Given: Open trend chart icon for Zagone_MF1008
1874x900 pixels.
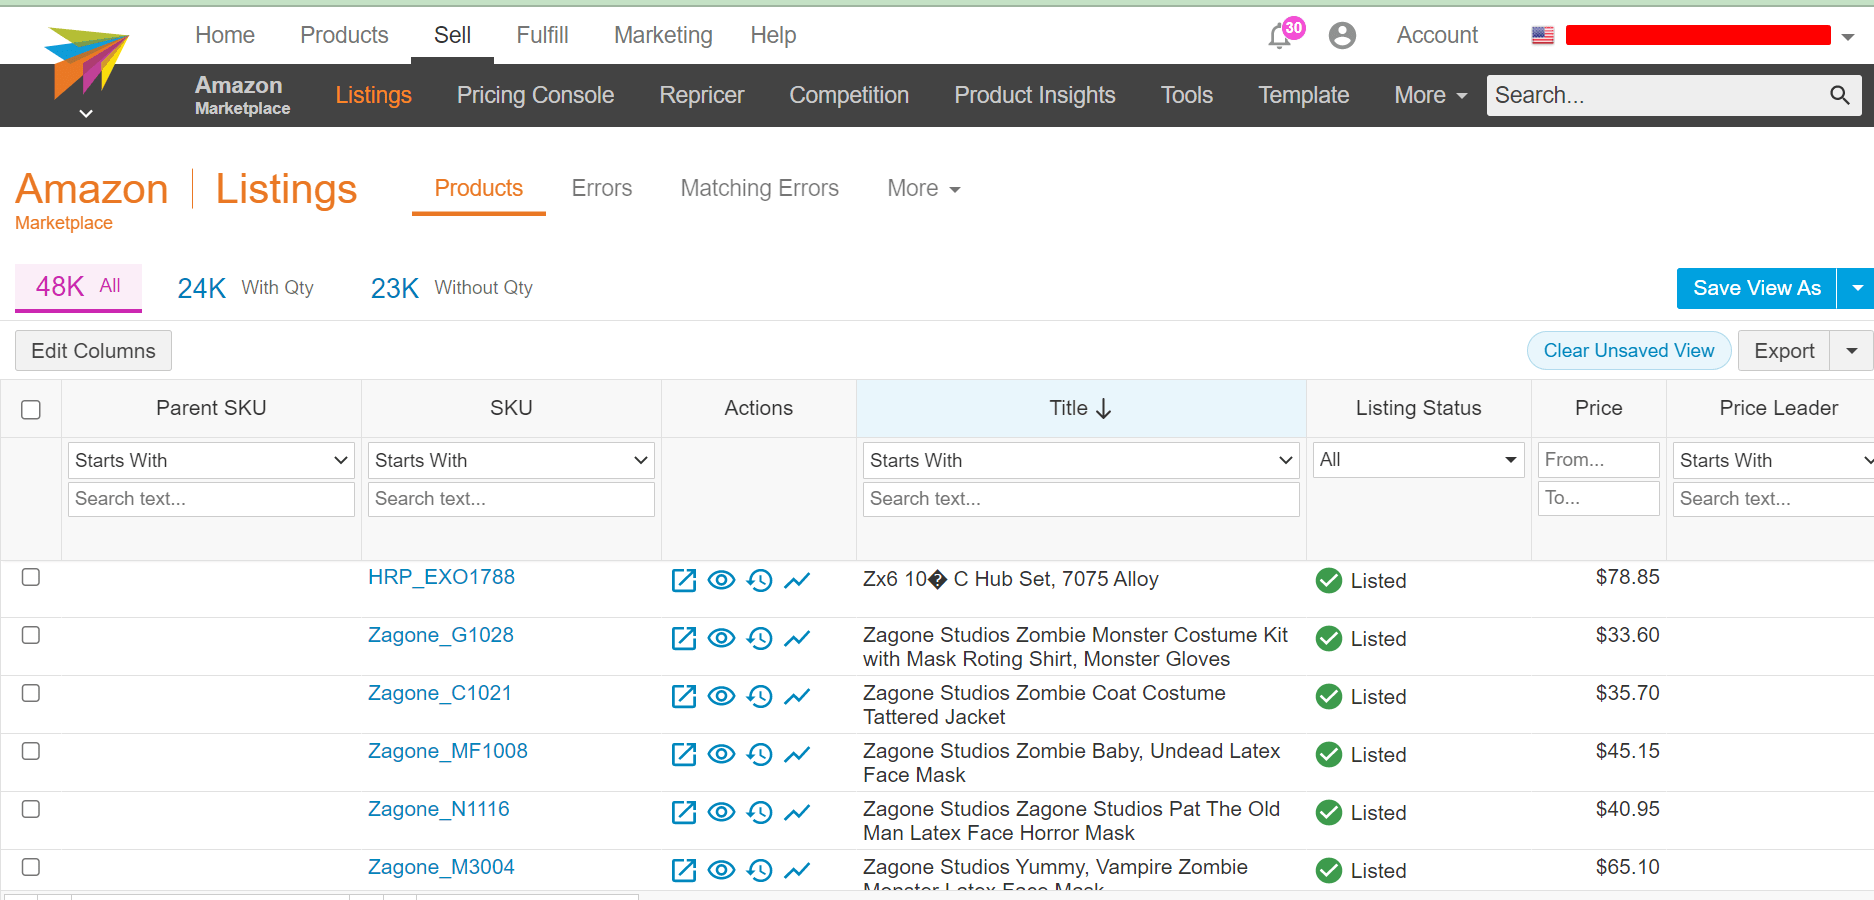Looking at the screenshot, I should tap(797, 754).
